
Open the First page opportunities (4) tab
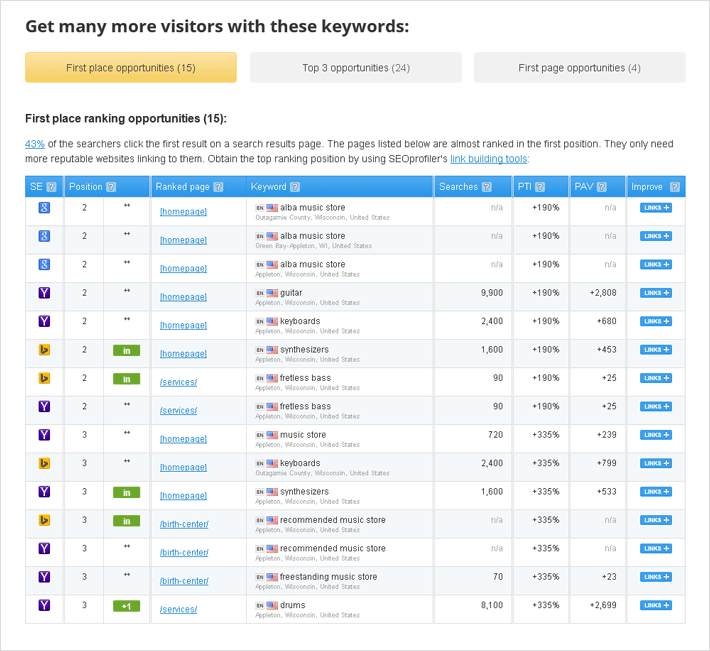(x=579, y=68)
